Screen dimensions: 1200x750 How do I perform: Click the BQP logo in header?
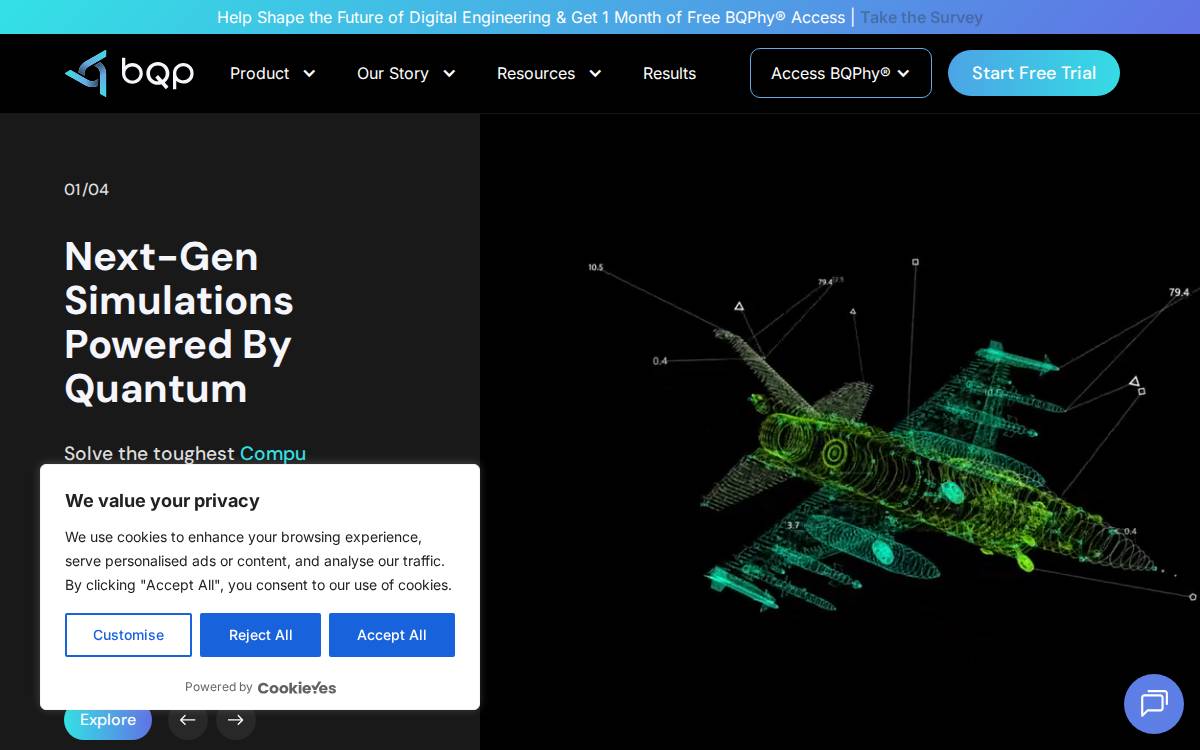[x=129, y=73]
